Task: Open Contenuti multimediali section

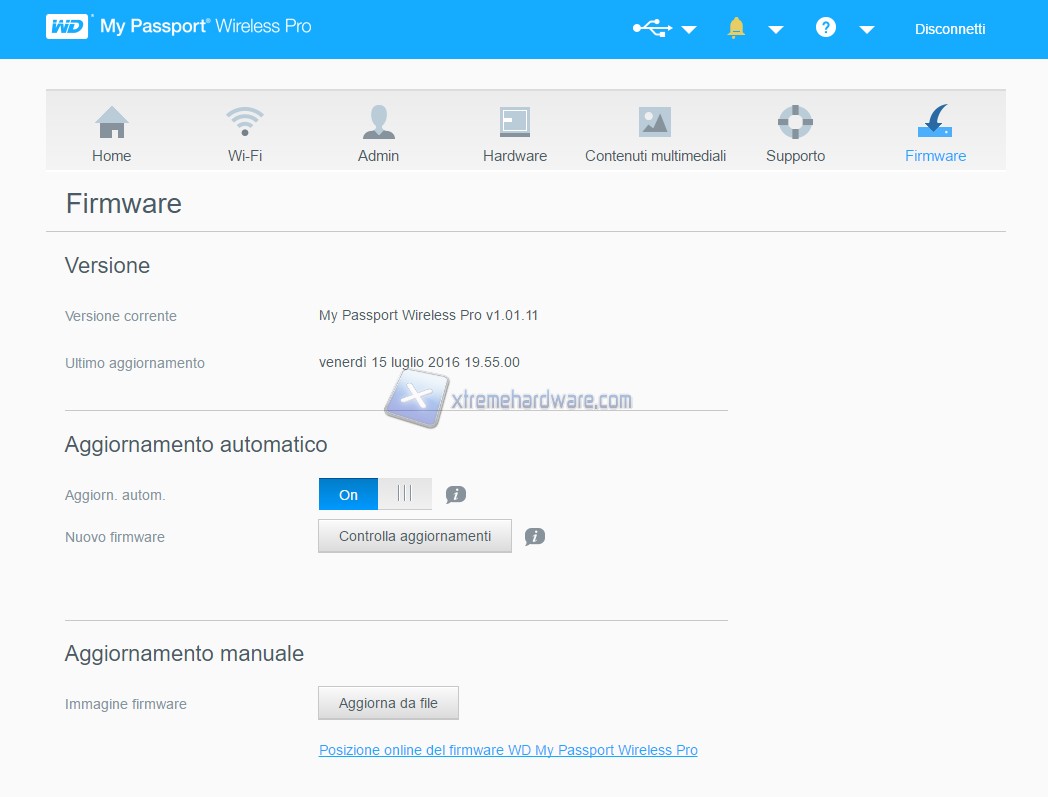Action: point(655,134)
